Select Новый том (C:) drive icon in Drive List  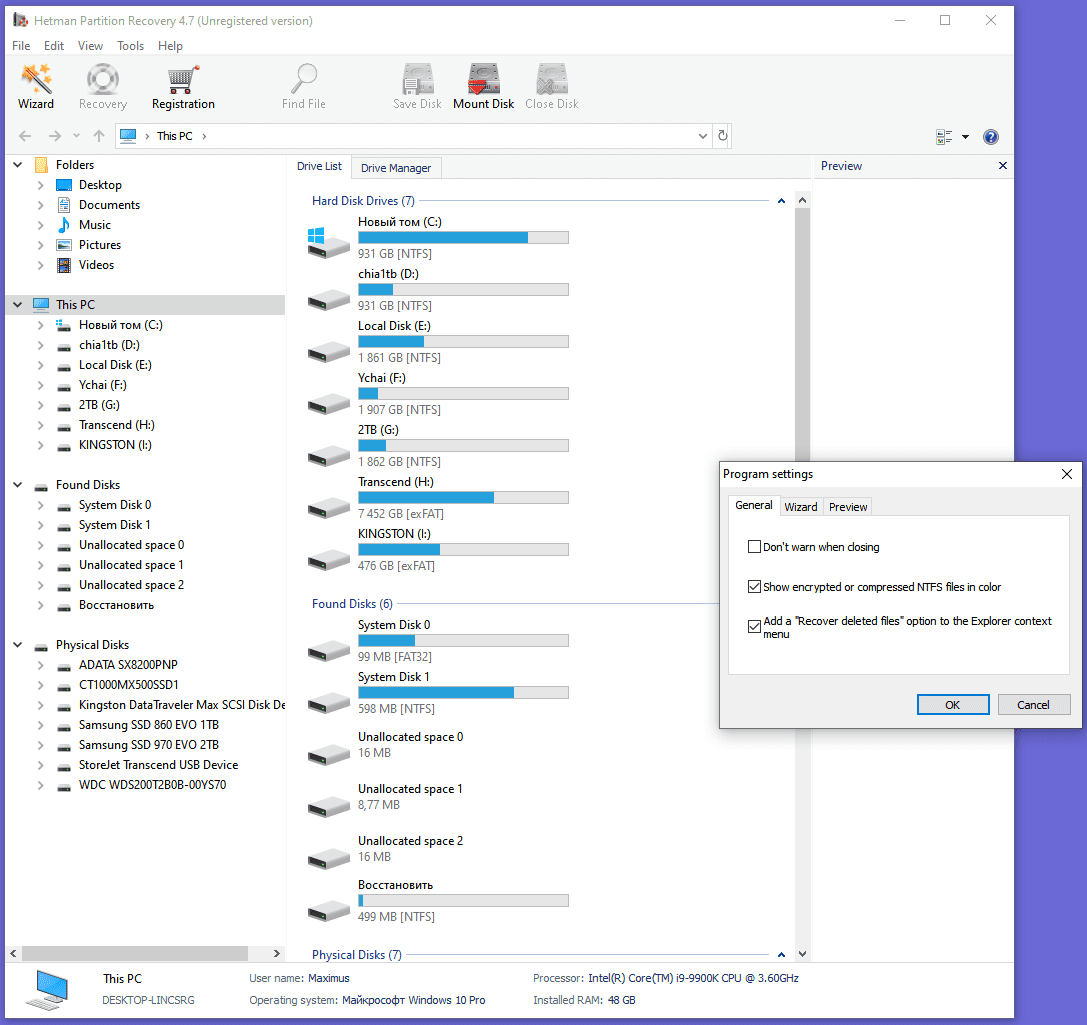click(328, 242)
